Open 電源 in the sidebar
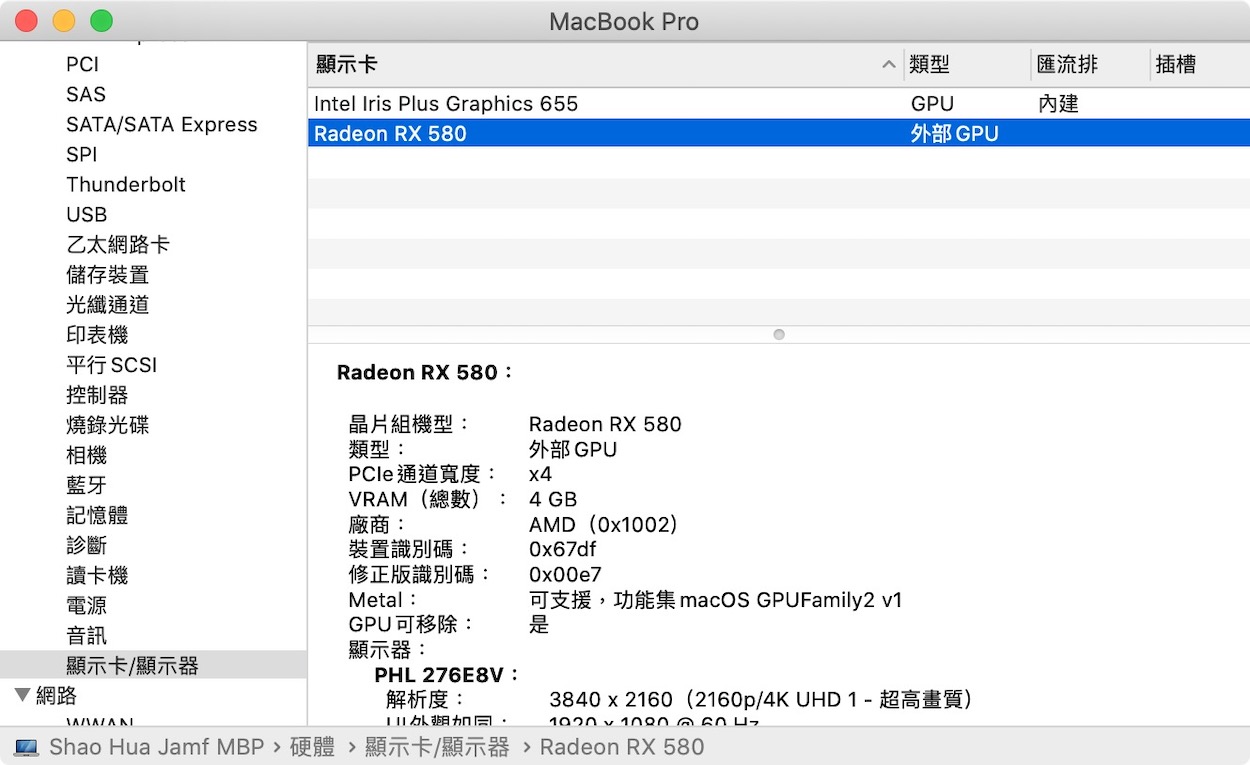Viewport: 1250px width, 765px height. click(x=86, y=606)
